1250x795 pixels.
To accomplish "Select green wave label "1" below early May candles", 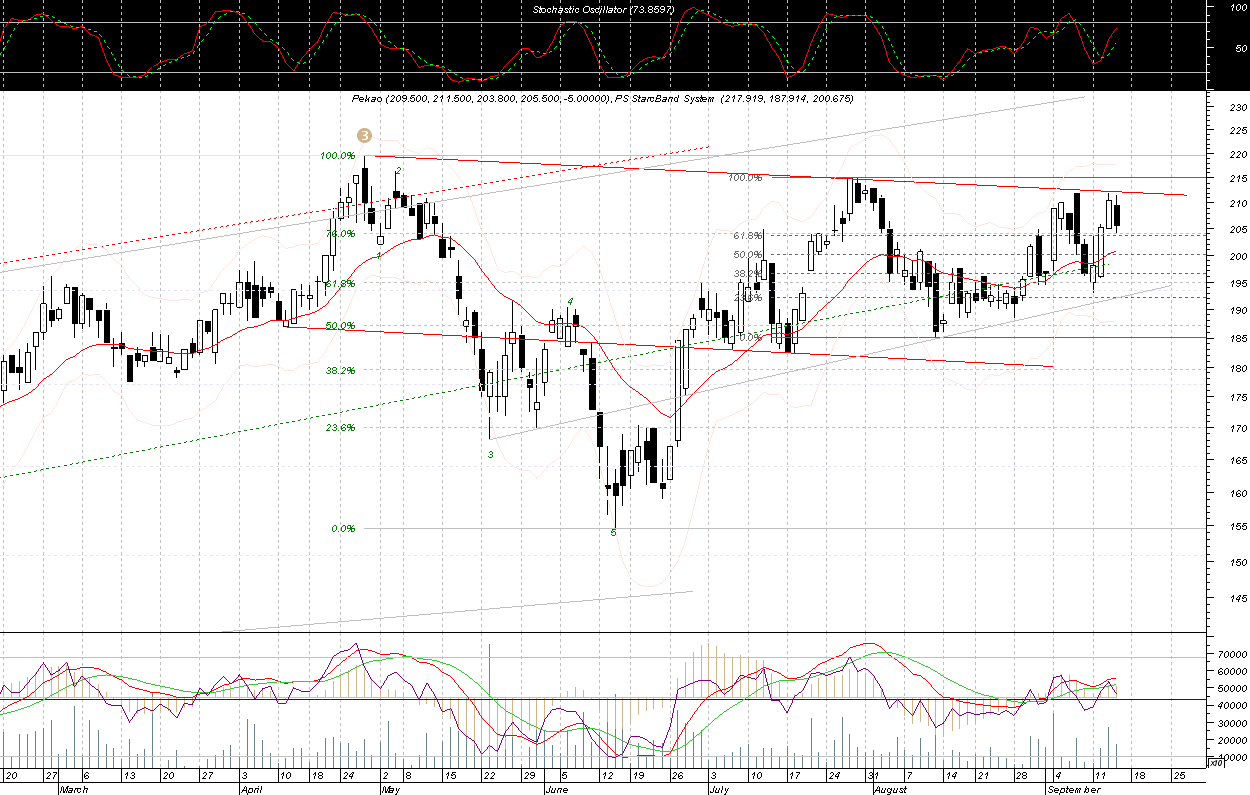I will pyautogui.click(x=379, y=257).
